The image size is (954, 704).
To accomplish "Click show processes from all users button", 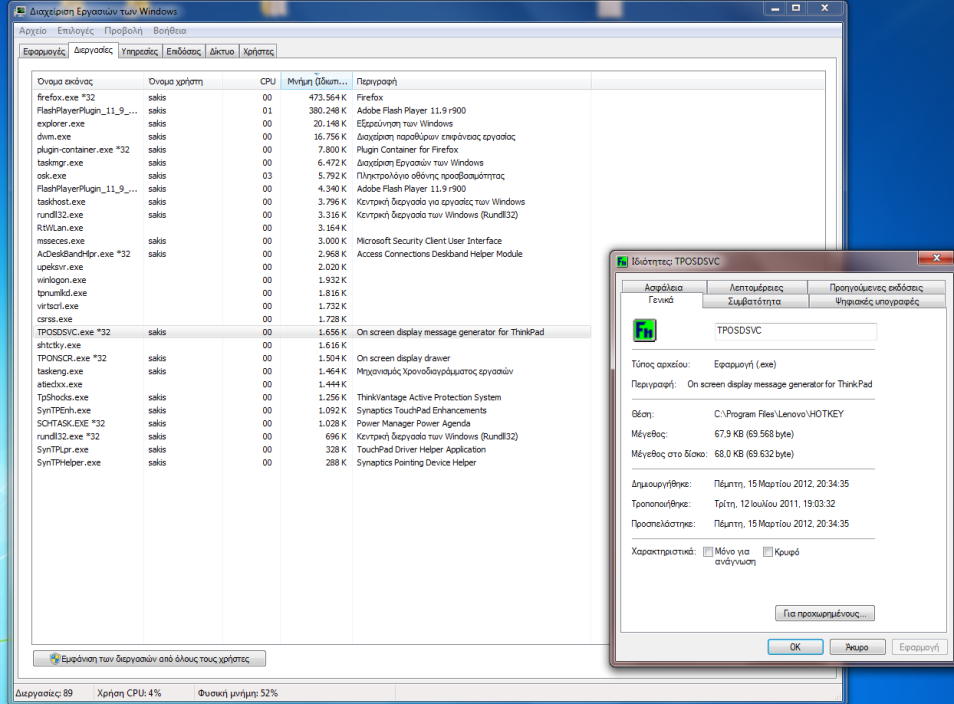I will [150, 658].
